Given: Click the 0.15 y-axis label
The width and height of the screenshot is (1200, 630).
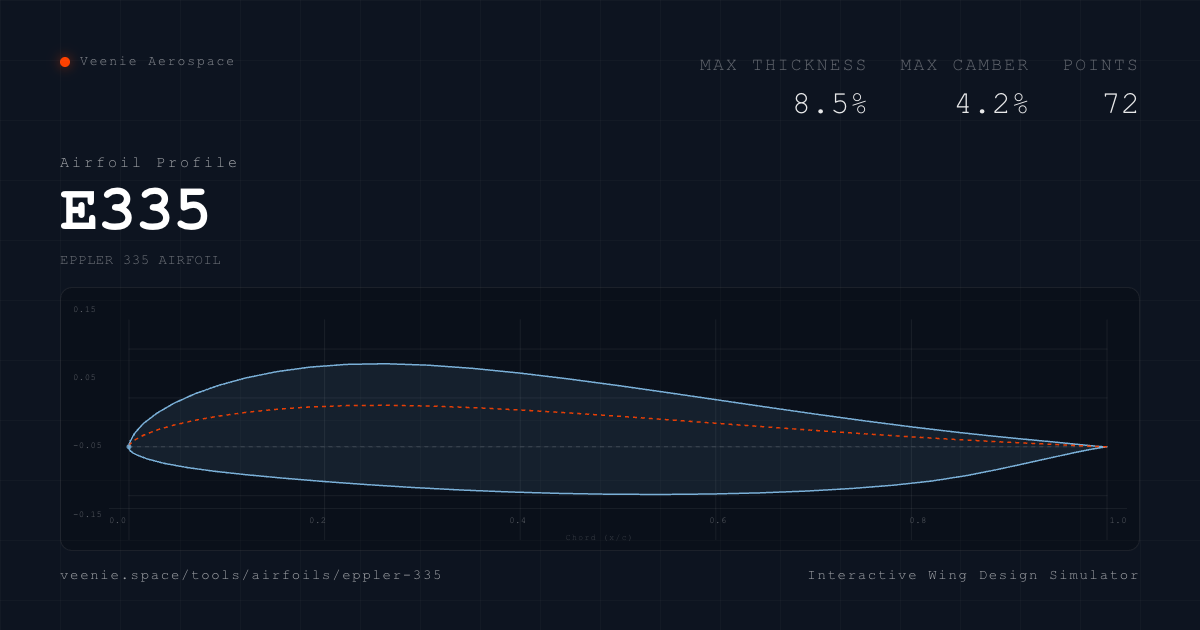Looking at the screenshot, I should click(x=85, y=310).
